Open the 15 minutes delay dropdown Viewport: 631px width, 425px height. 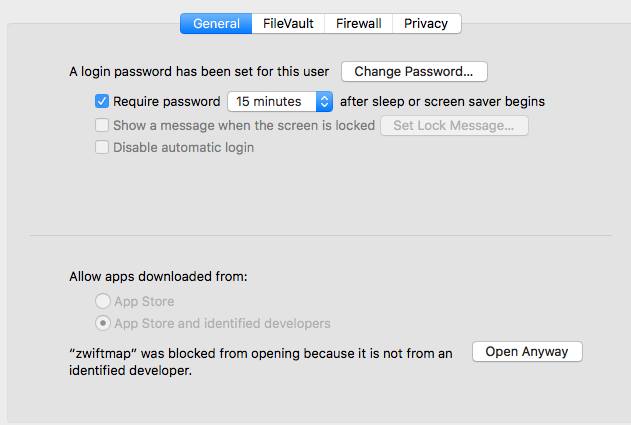pos(280,101)
